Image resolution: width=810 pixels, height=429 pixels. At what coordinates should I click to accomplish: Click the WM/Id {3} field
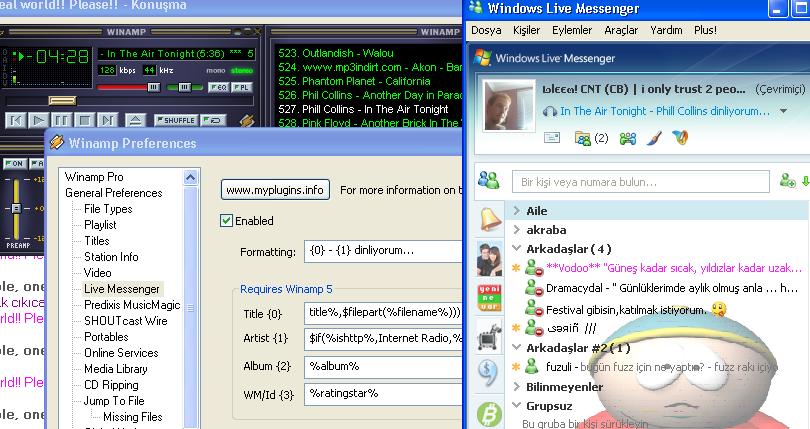pyautogui.click(x=383, y=394)
